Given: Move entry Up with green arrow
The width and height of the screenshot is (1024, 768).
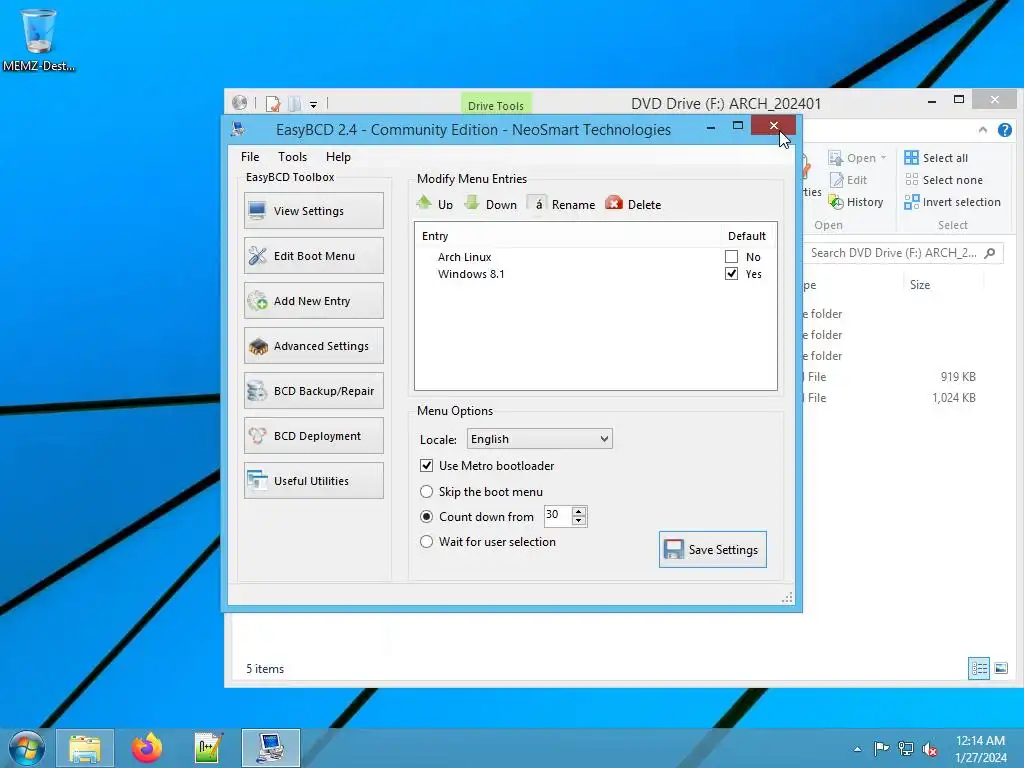Looking at the screenshot, I should point(435,204).
